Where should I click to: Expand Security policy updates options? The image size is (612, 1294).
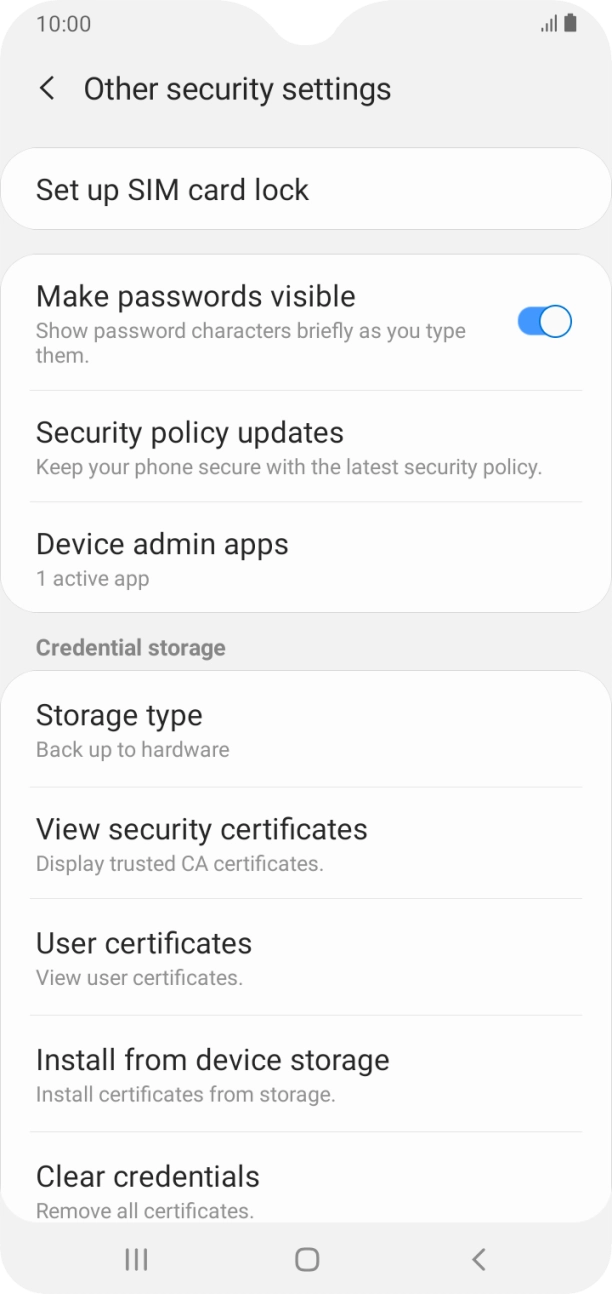click(306, 444)
